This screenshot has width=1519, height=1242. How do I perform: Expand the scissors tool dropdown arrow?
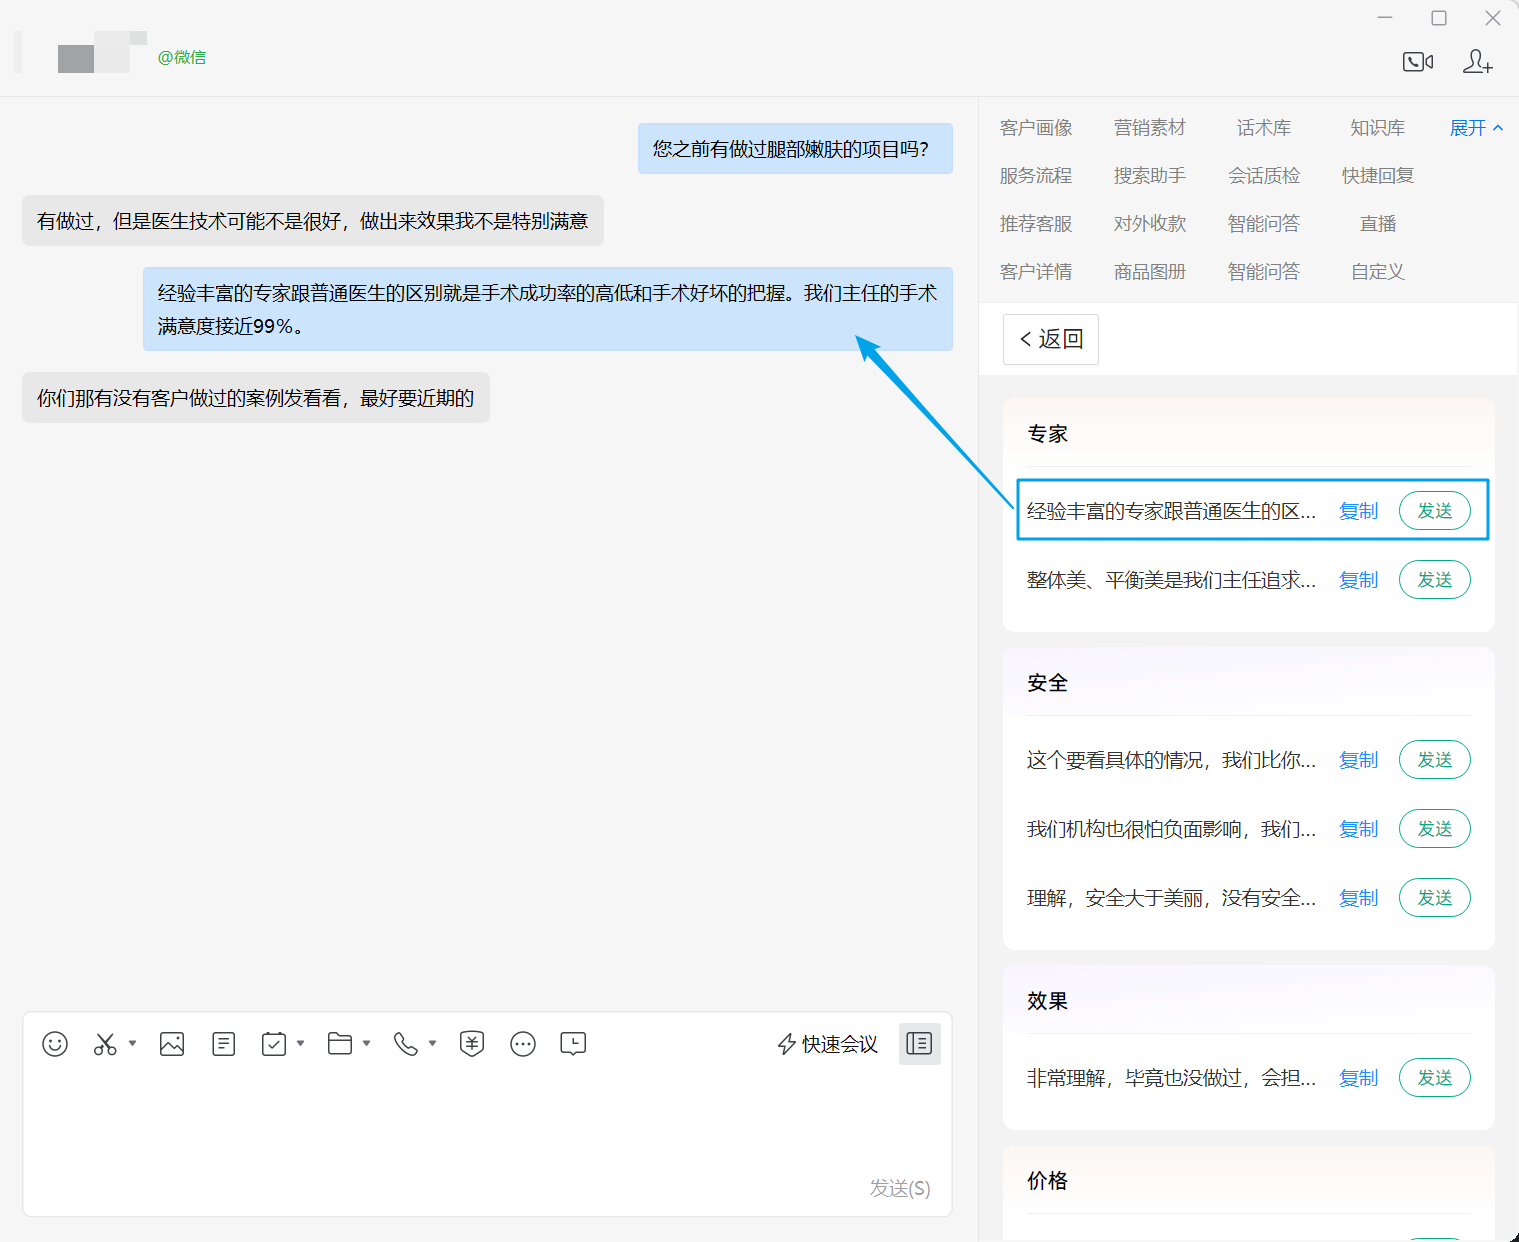(x=132, y=1043)
